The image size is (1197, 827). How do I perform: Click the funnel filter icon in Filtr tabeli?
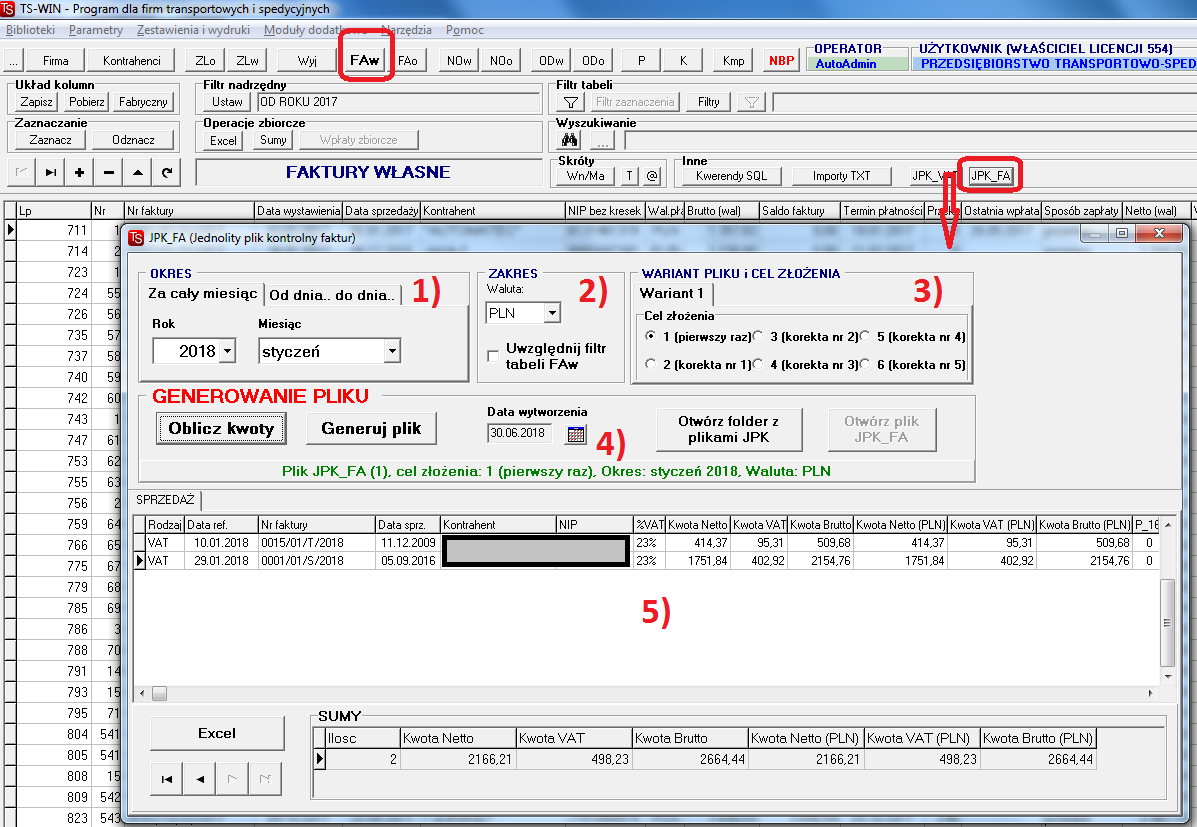570,102
